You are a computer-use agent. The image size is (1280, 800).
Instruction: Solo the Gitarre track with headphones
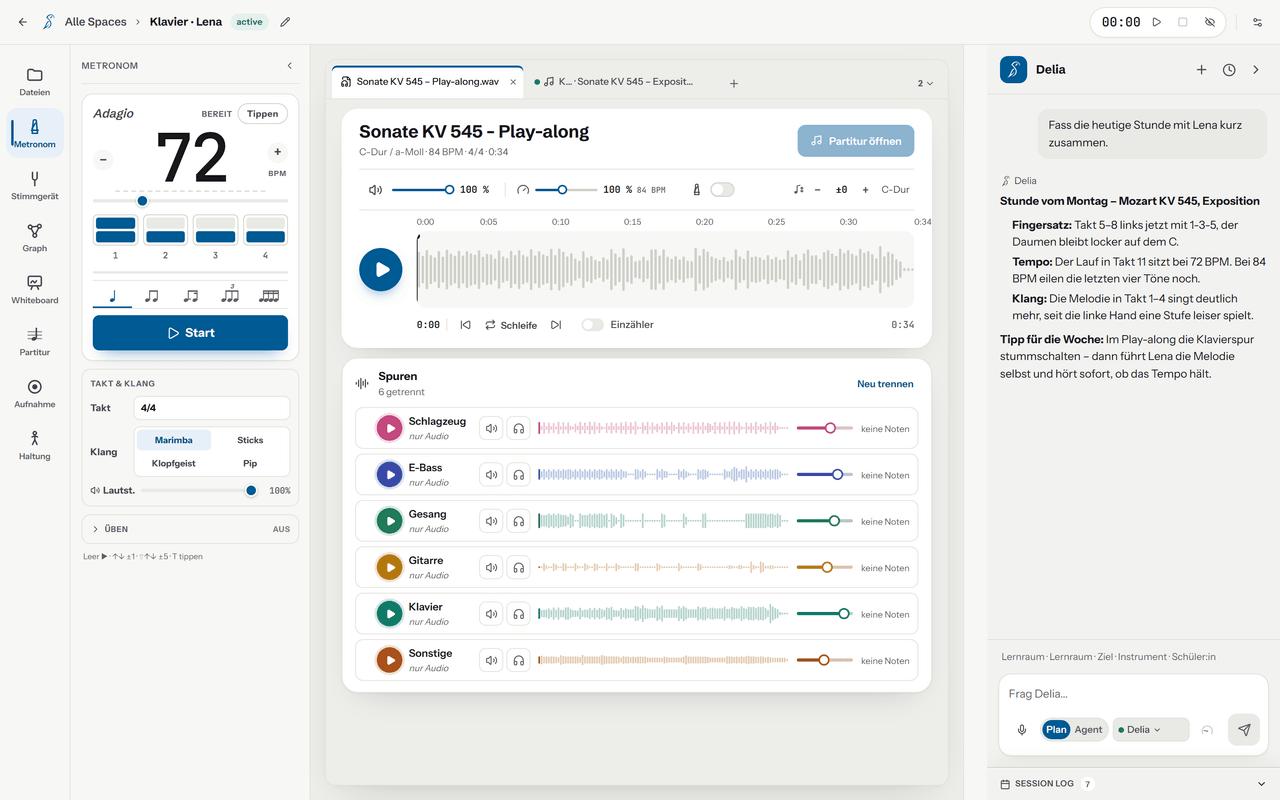(x=519, y=568)
